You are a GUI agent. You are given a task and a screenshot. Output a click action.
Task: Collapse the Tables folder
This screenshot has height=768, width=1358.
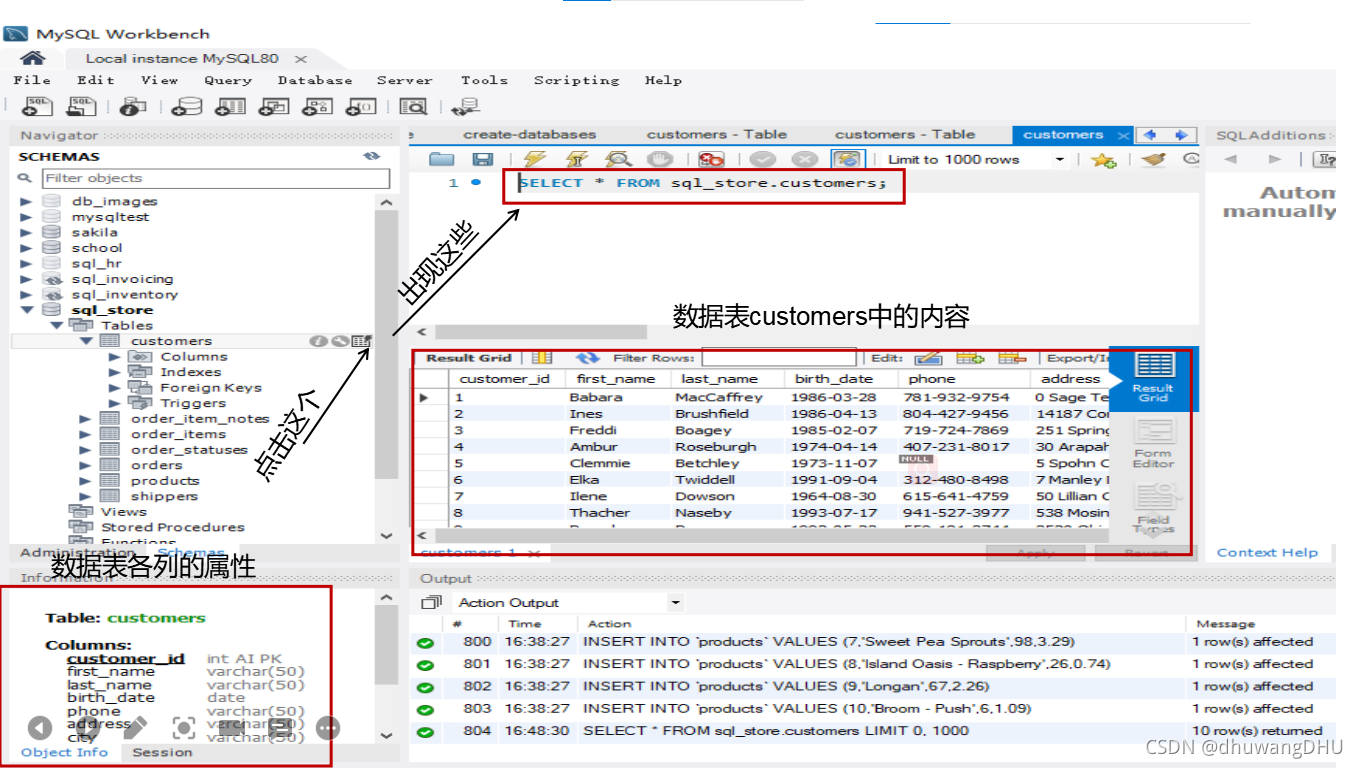pos(57,325)
